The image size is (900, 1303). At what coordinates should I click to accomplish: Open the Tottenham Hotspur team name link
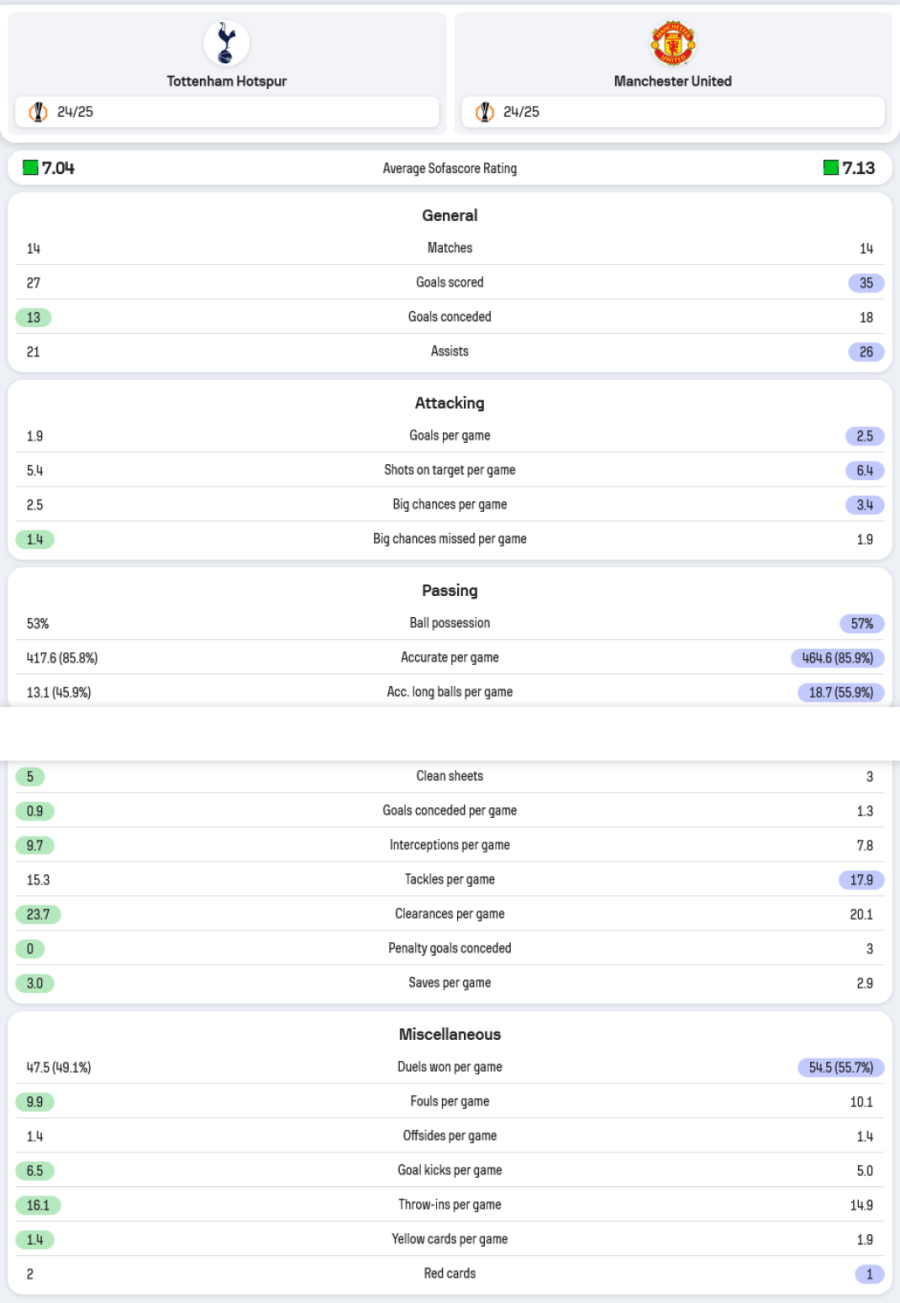226,81
